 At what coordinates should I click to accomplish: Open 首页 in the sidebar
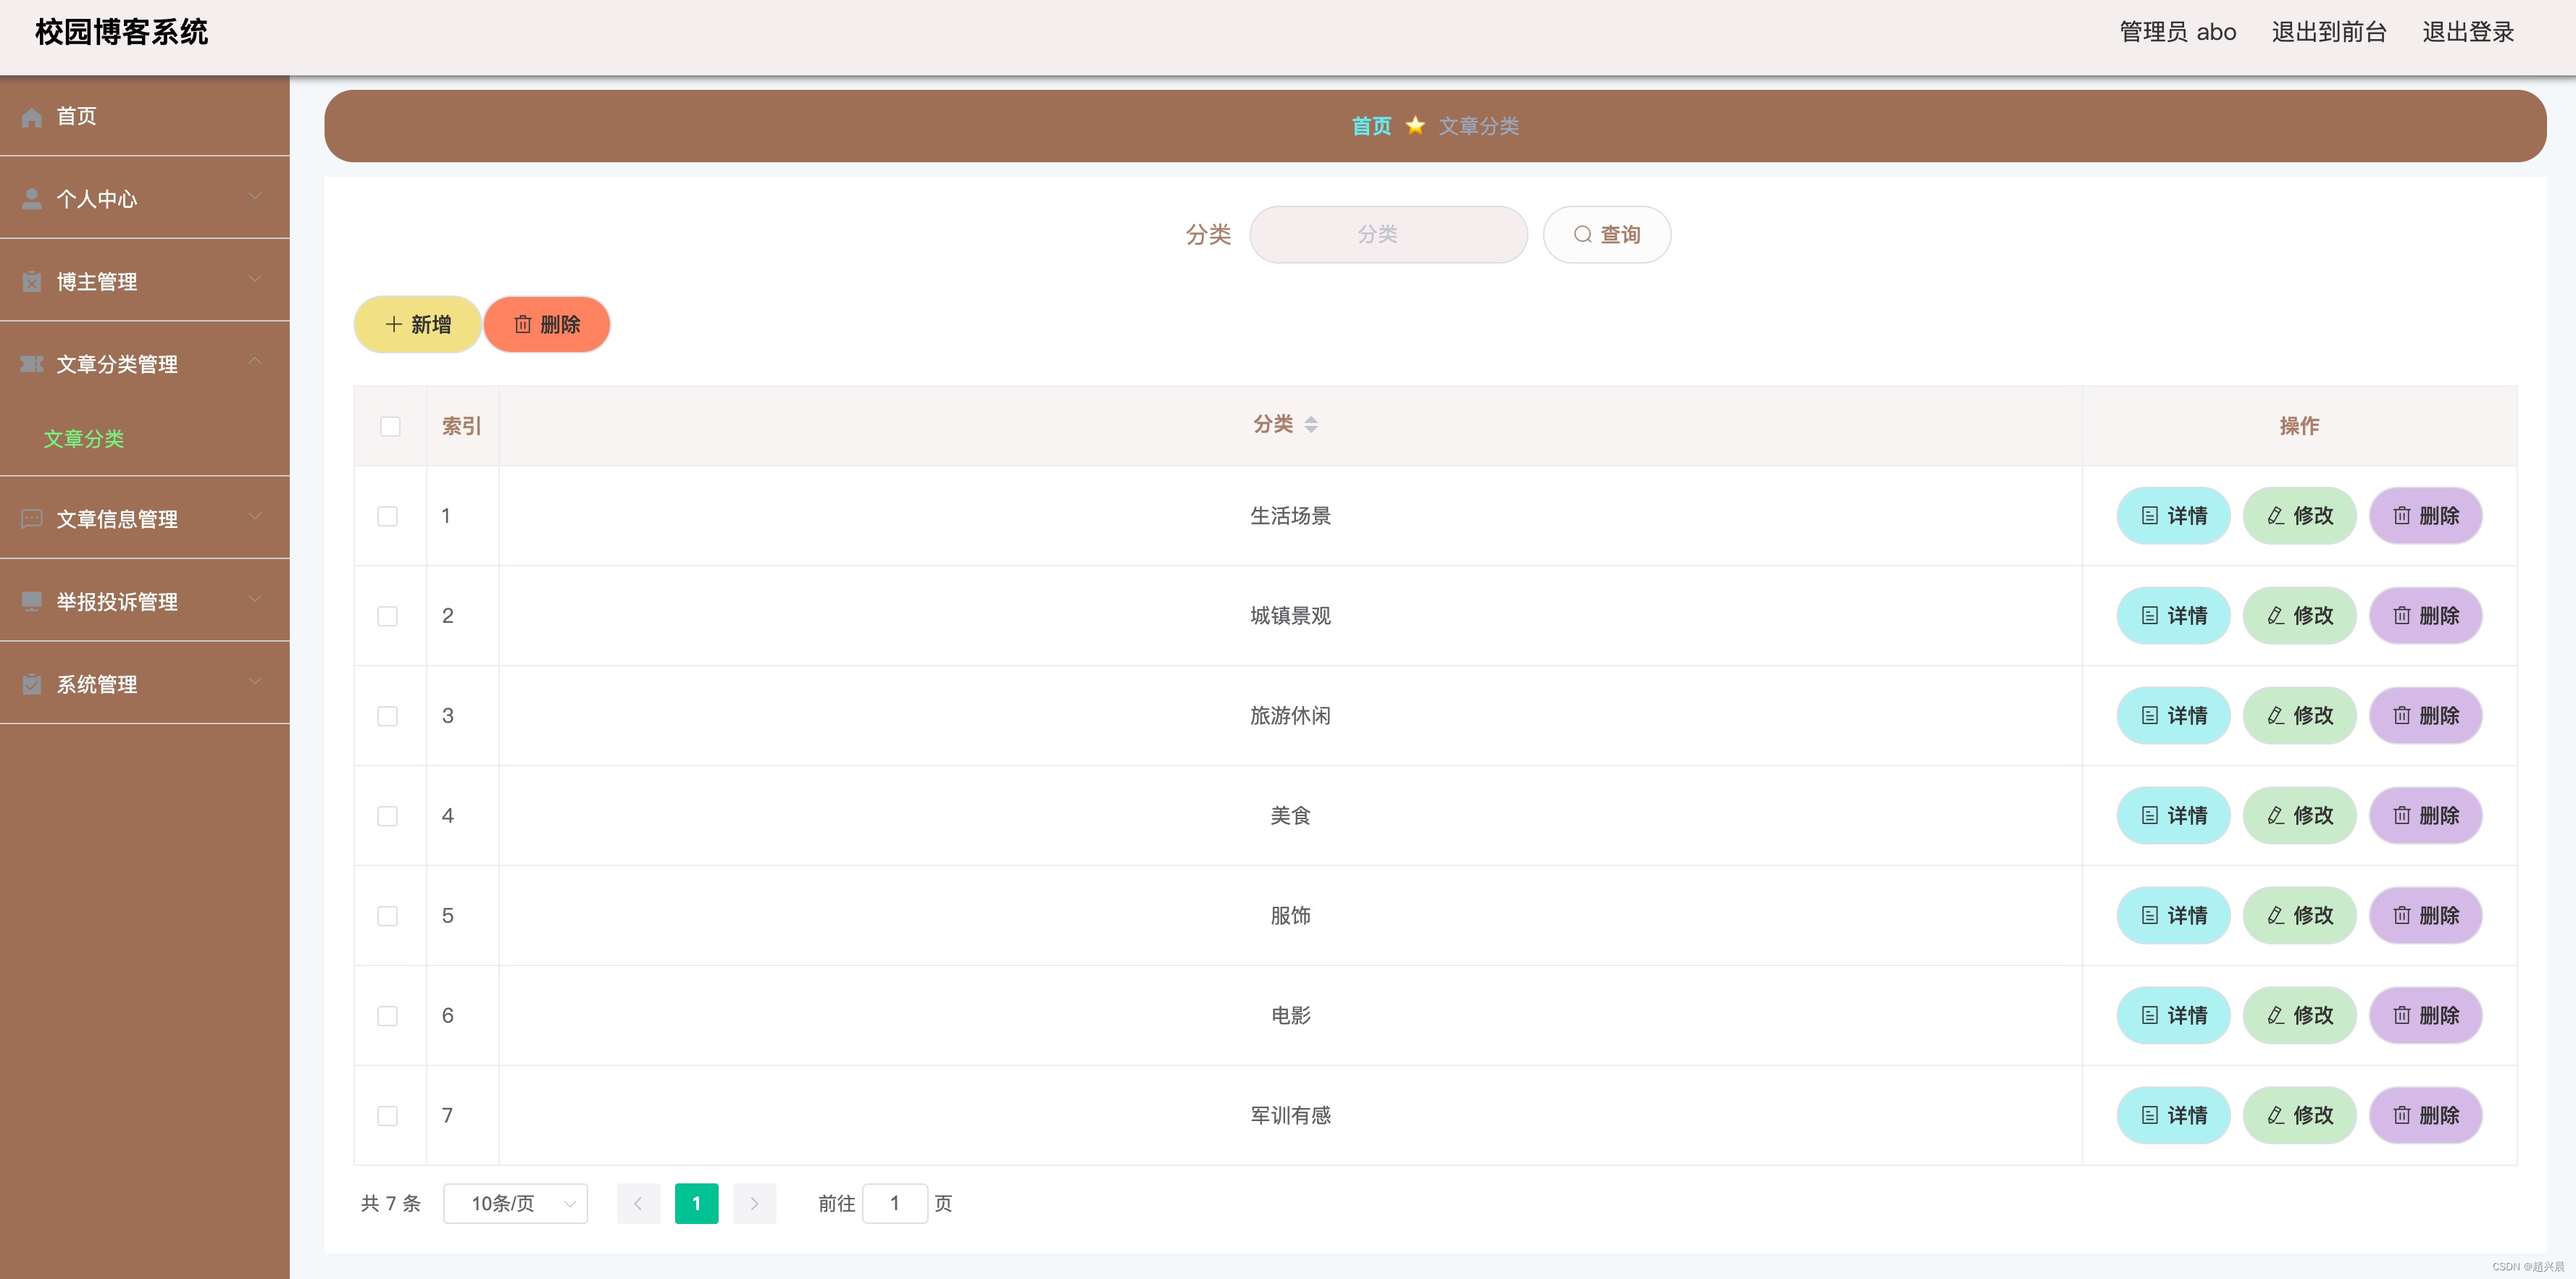pos(145,116)
